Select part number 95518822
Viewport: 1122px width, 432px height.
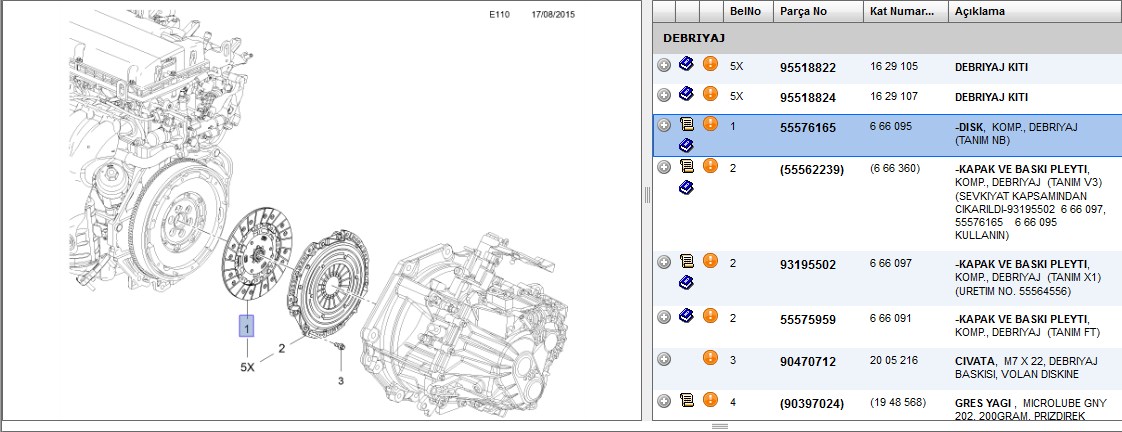(807, 68)
